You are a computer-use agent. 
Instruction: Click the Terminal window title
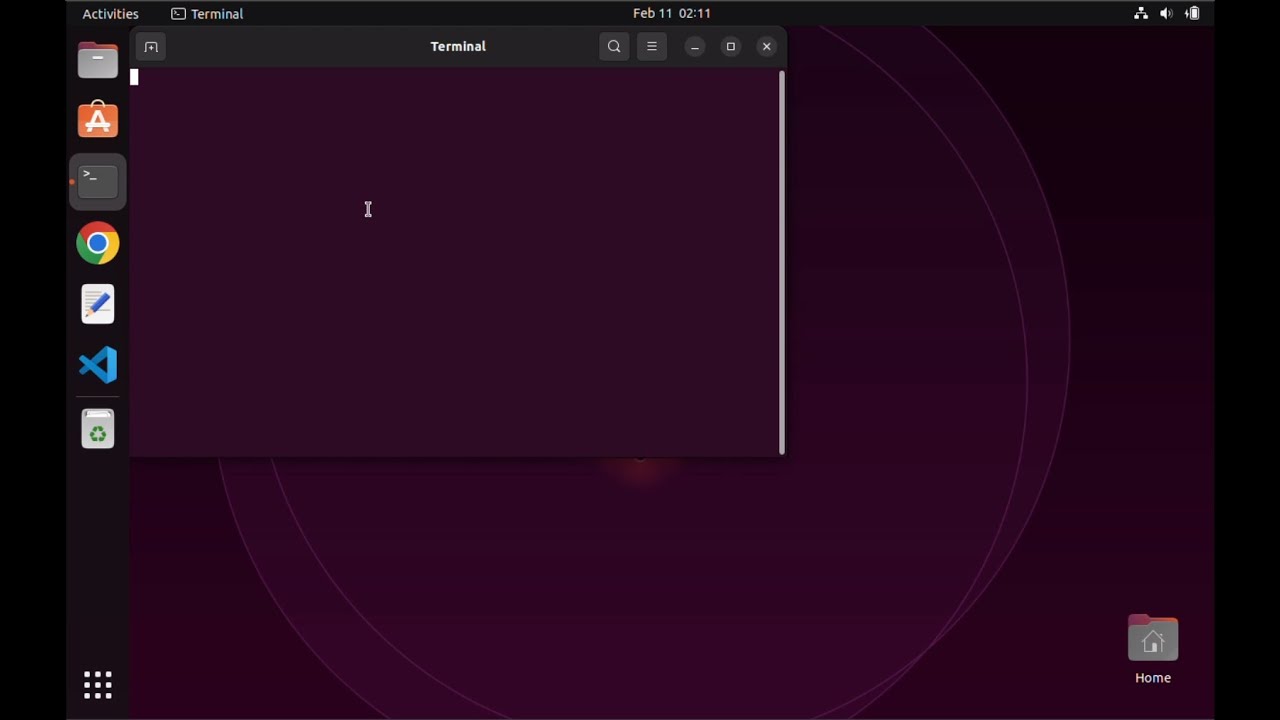pyautogui.click(x=458, y=46)
